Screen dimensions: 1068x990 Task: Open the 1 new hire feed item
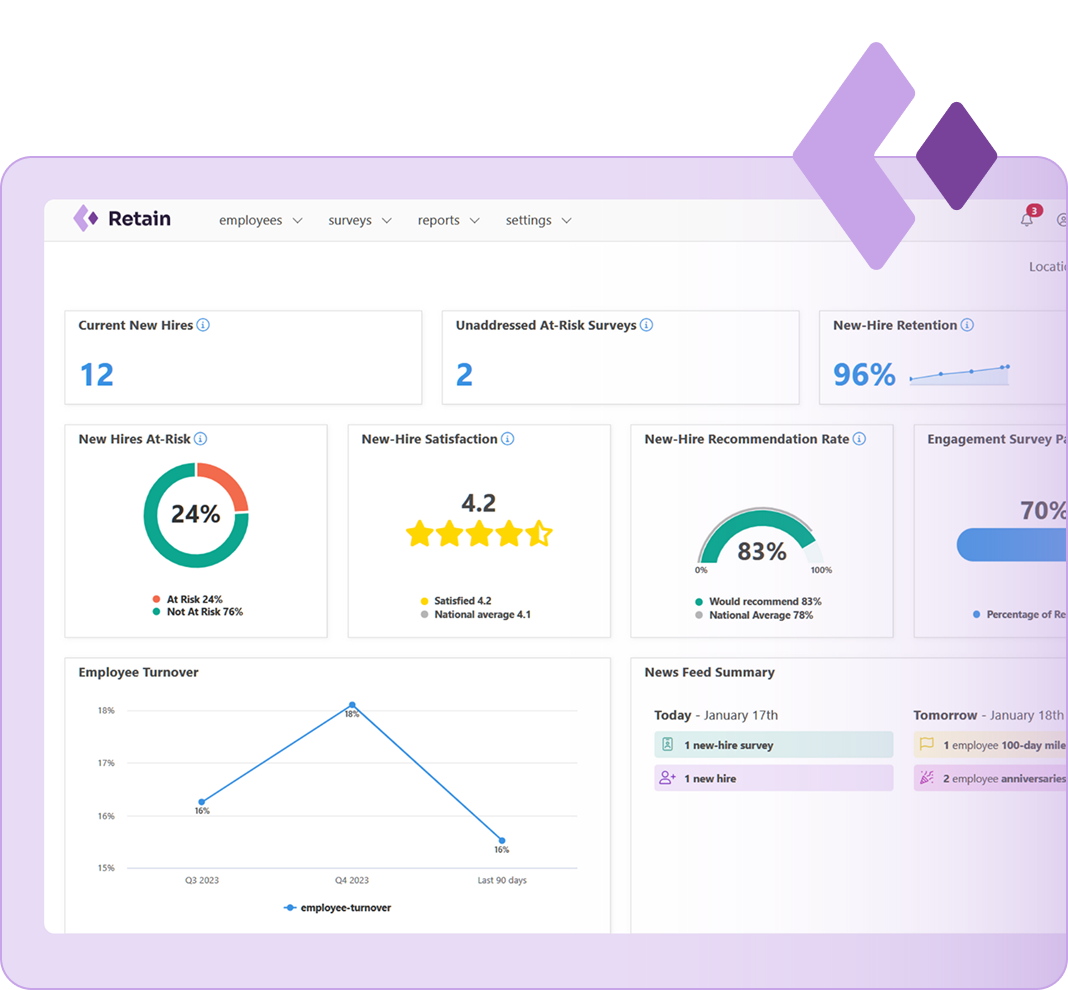coord(773,778)
